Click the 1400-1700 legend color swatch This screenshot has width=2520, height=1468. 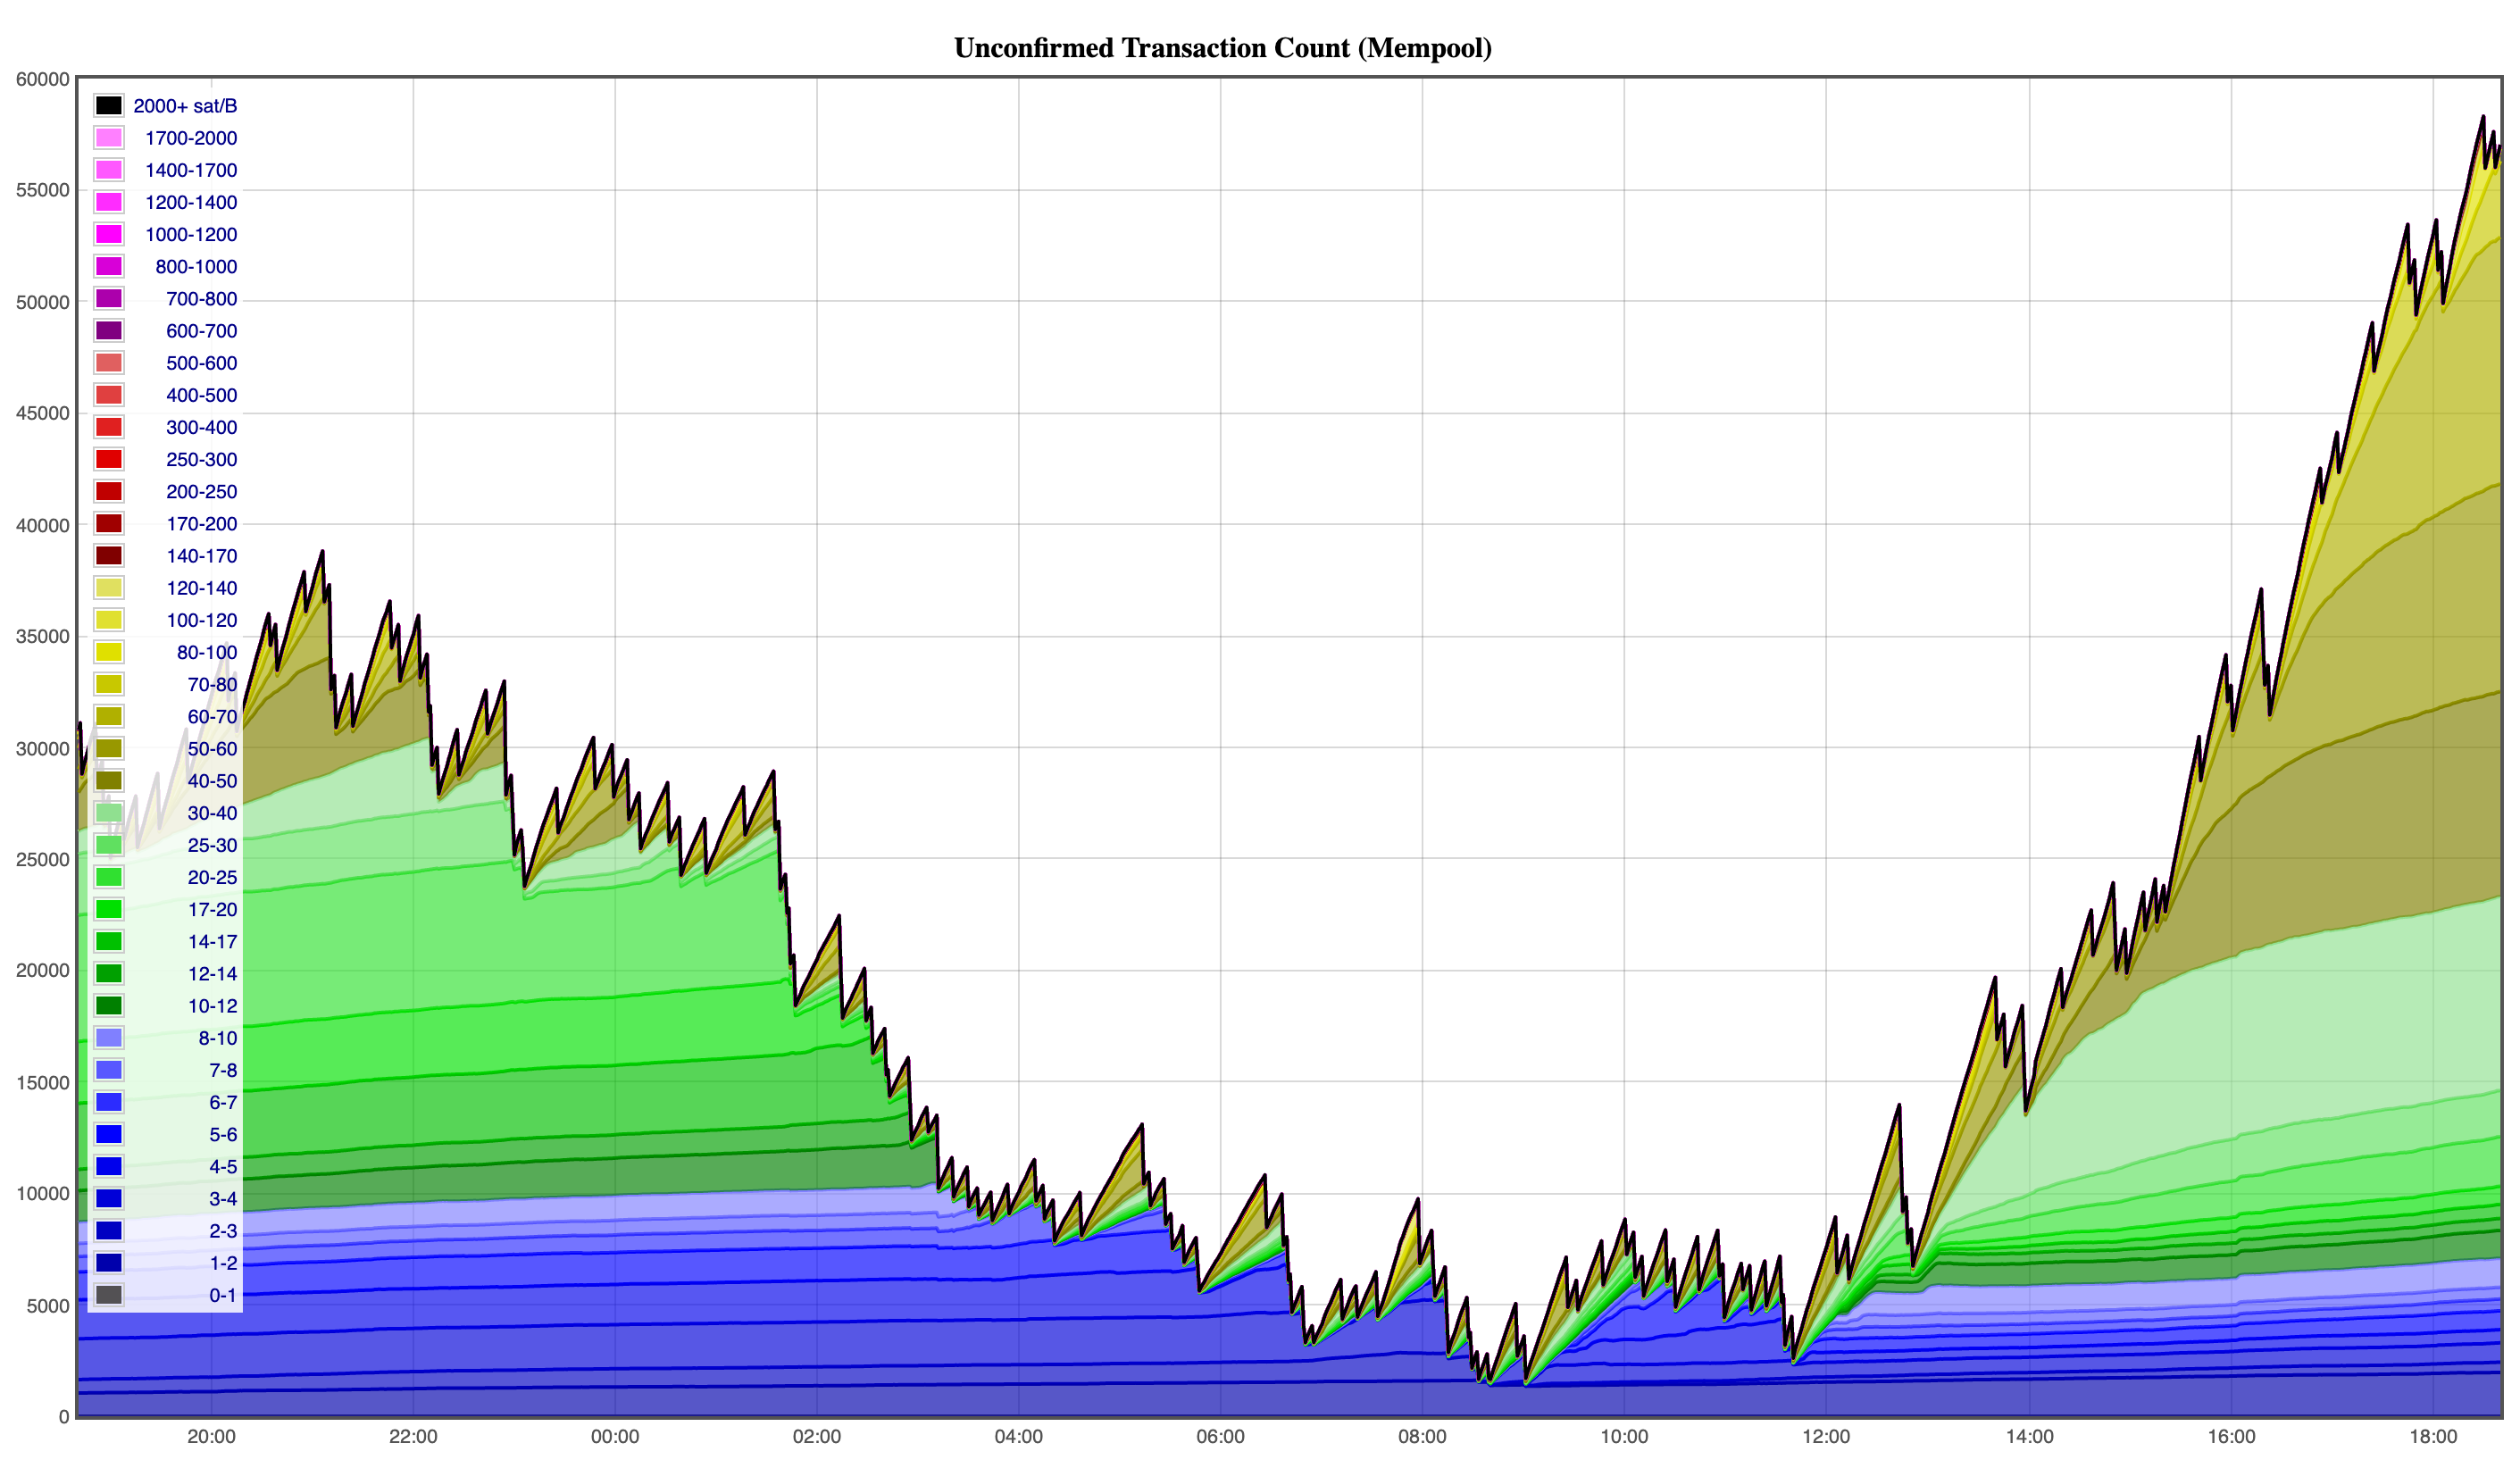[x=109, y=170]
